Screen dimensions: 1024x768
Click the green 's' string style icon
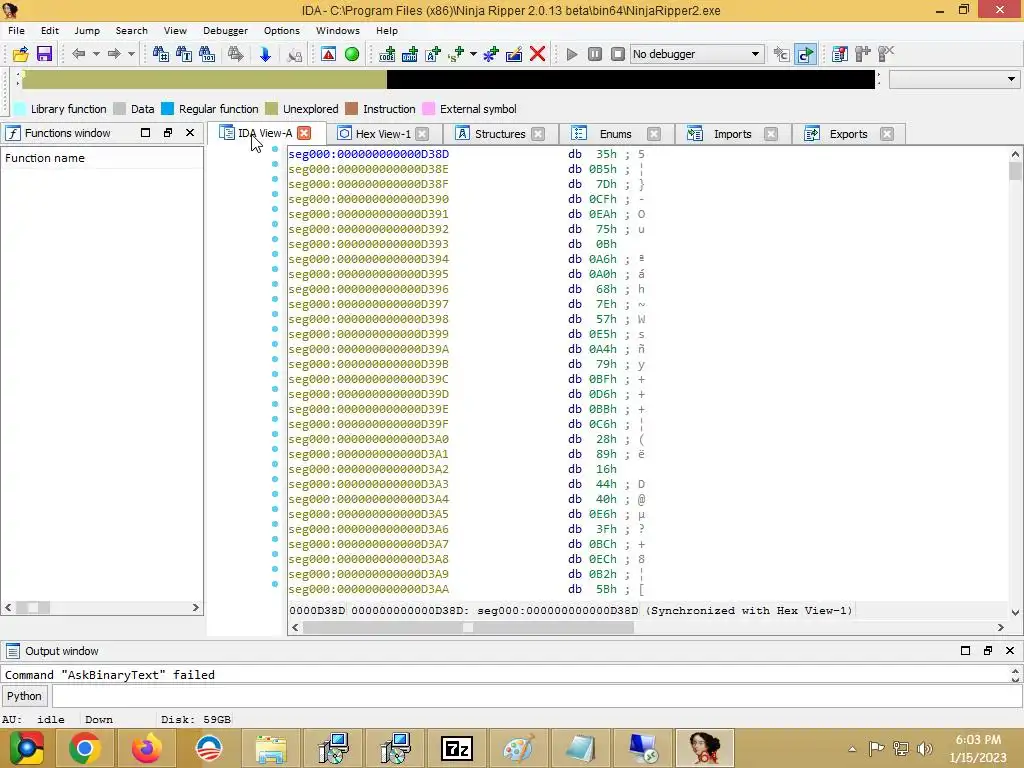tap(456, 54)
